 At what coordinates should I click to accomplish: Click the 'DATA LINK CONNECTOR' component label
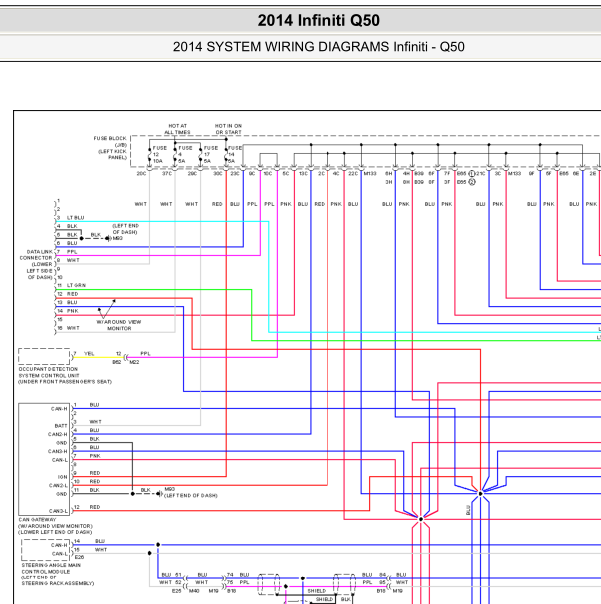pos(37,255)
